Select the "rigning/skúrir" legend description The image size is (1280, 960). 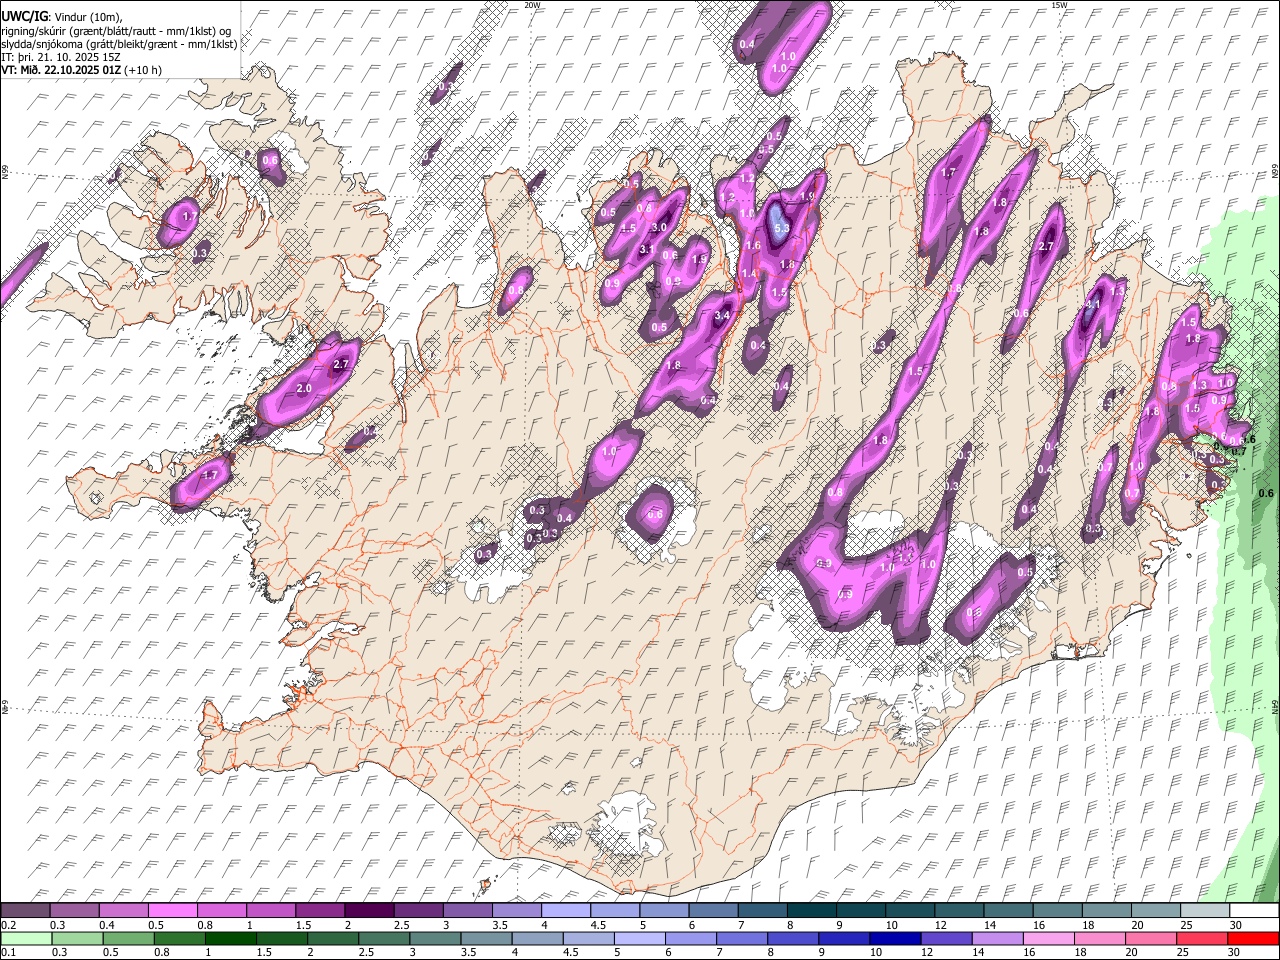point(34,31)
